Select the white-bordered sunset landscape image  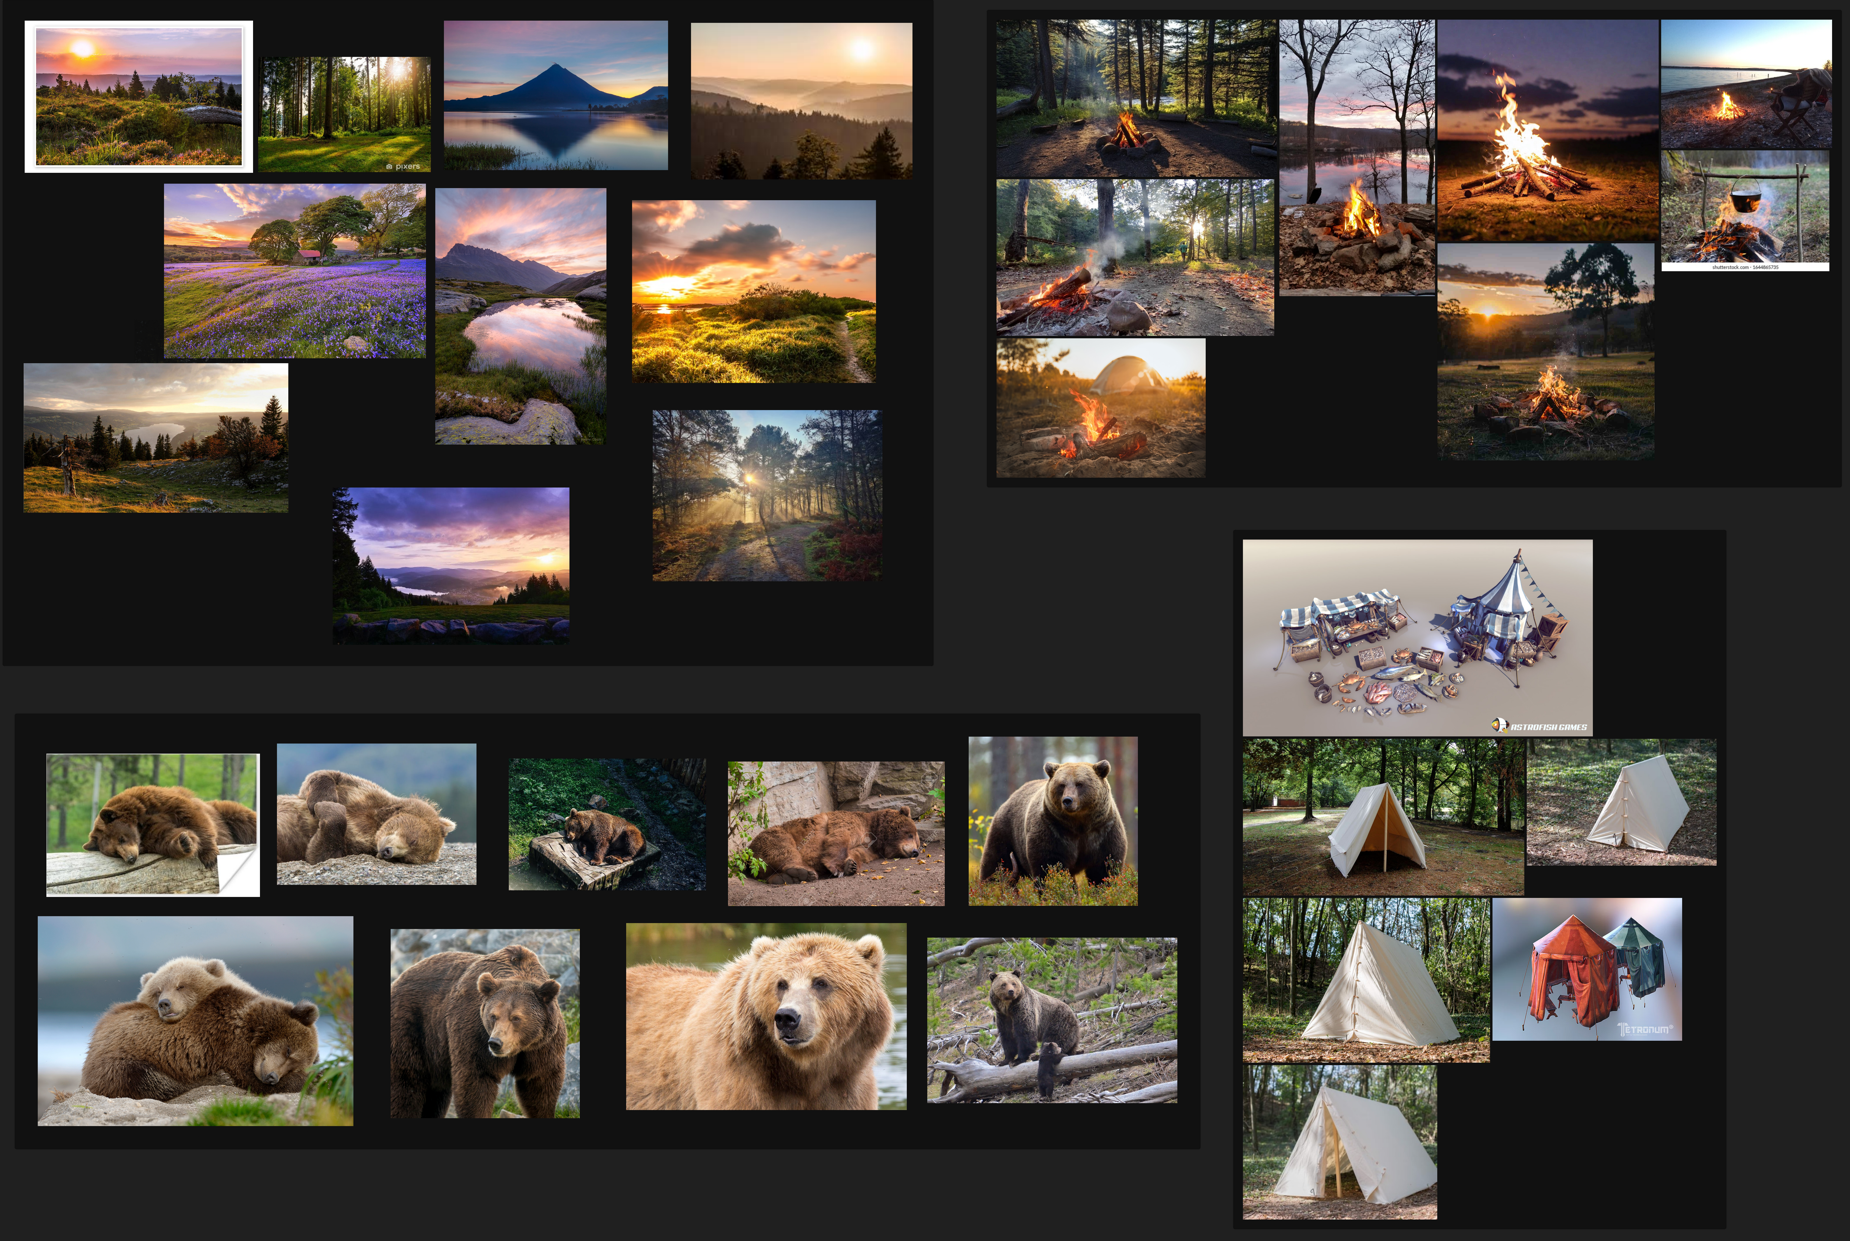(138, 97)
